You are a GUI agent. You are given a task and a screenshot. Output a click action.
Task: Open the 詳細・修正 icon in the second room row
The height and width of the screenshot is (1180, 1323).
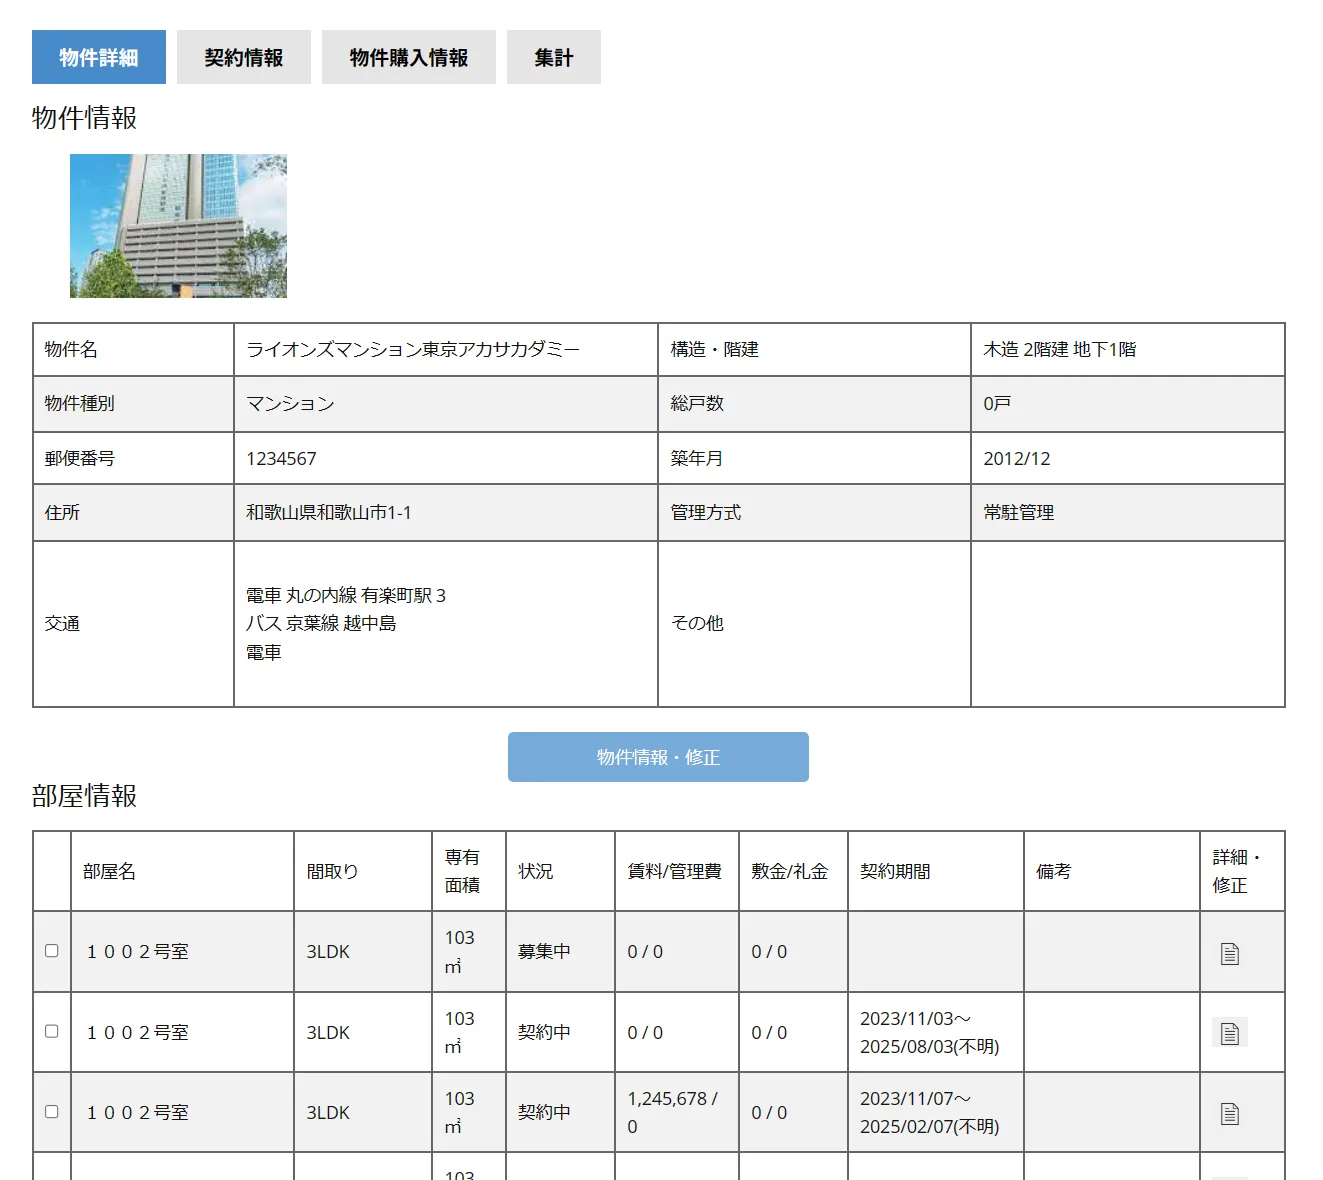click(1229, 1032)
